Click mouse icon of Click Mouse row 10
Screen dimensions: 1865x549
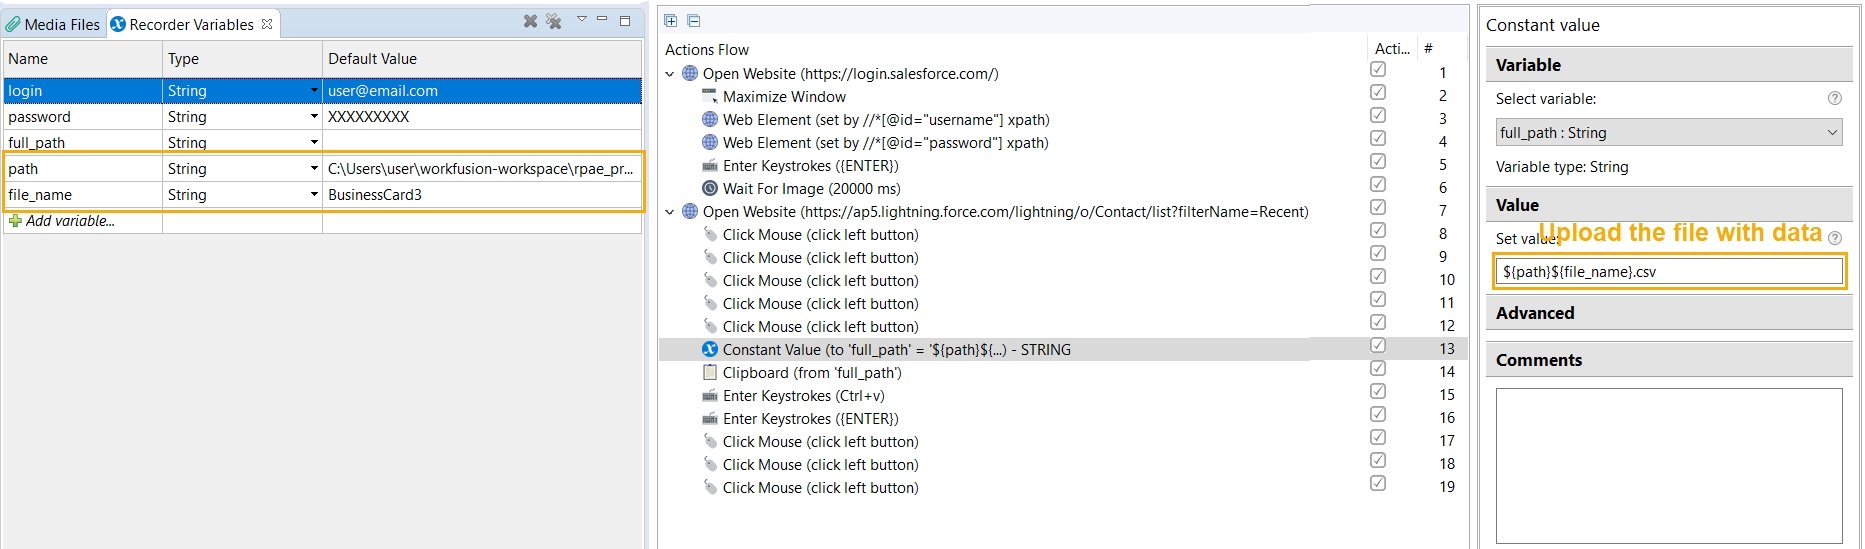click(x=710, y=280)
